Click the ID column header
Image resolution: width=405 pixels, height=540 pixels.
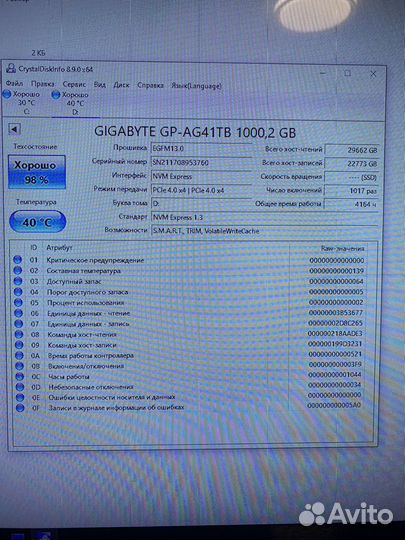[33, 247]
